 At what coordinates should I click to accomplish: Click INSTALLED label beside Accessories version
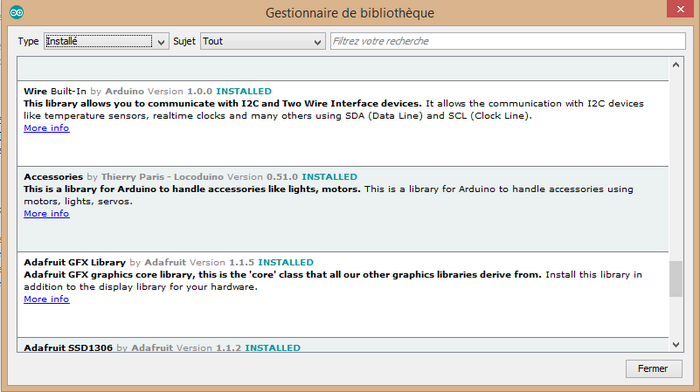pyautogui.click(x=329, y=177)
